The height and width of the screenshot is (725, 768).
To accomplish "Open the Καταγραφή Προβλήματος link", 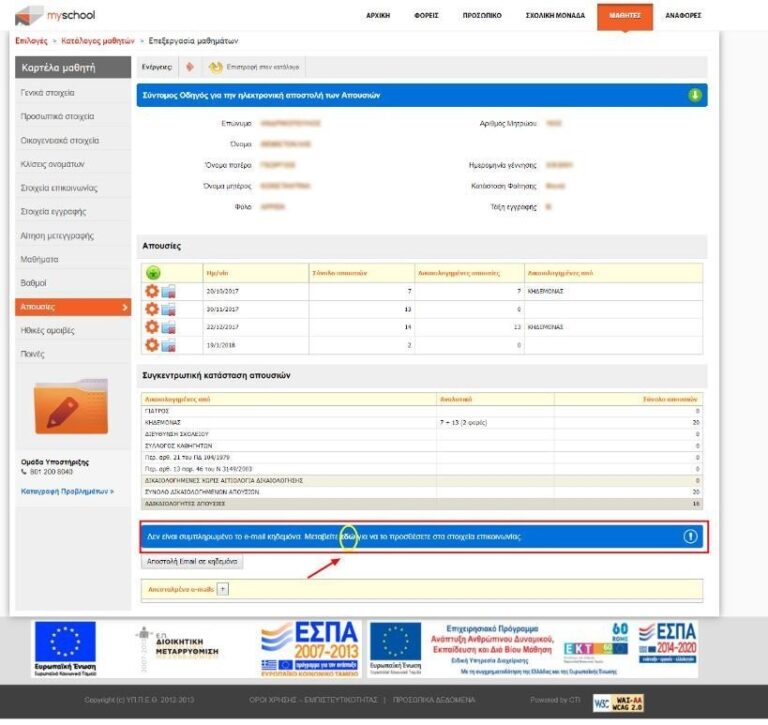I will coord(67,491).
